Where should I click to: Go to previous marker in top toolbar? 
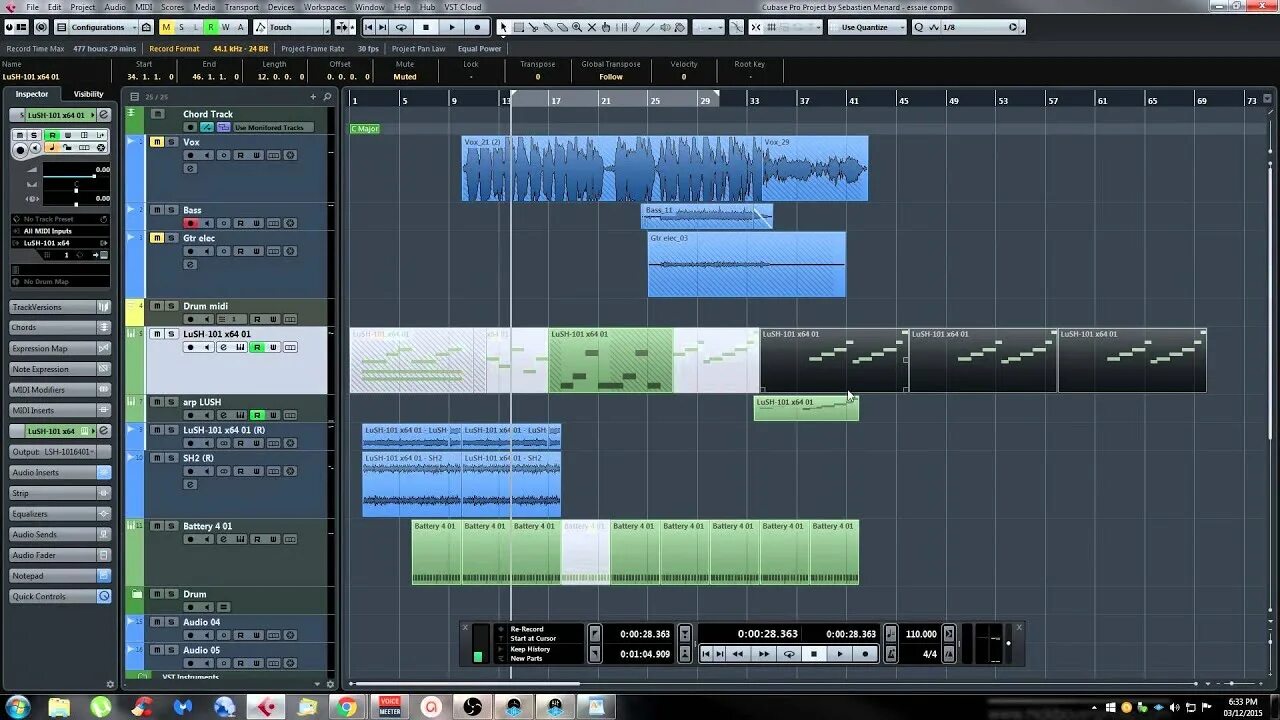click(x=369, y=27)
